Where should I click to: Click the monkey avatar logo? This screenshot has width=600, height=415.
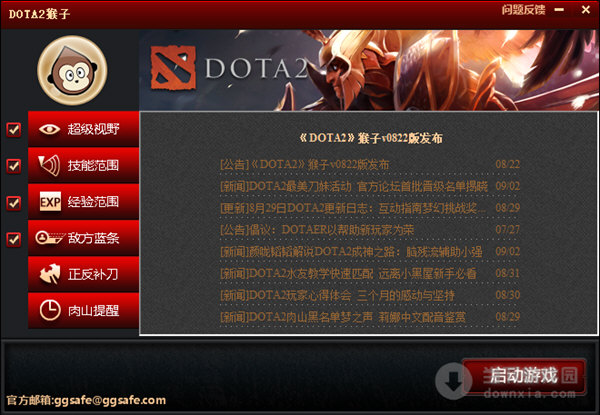(x=72, y=70)
